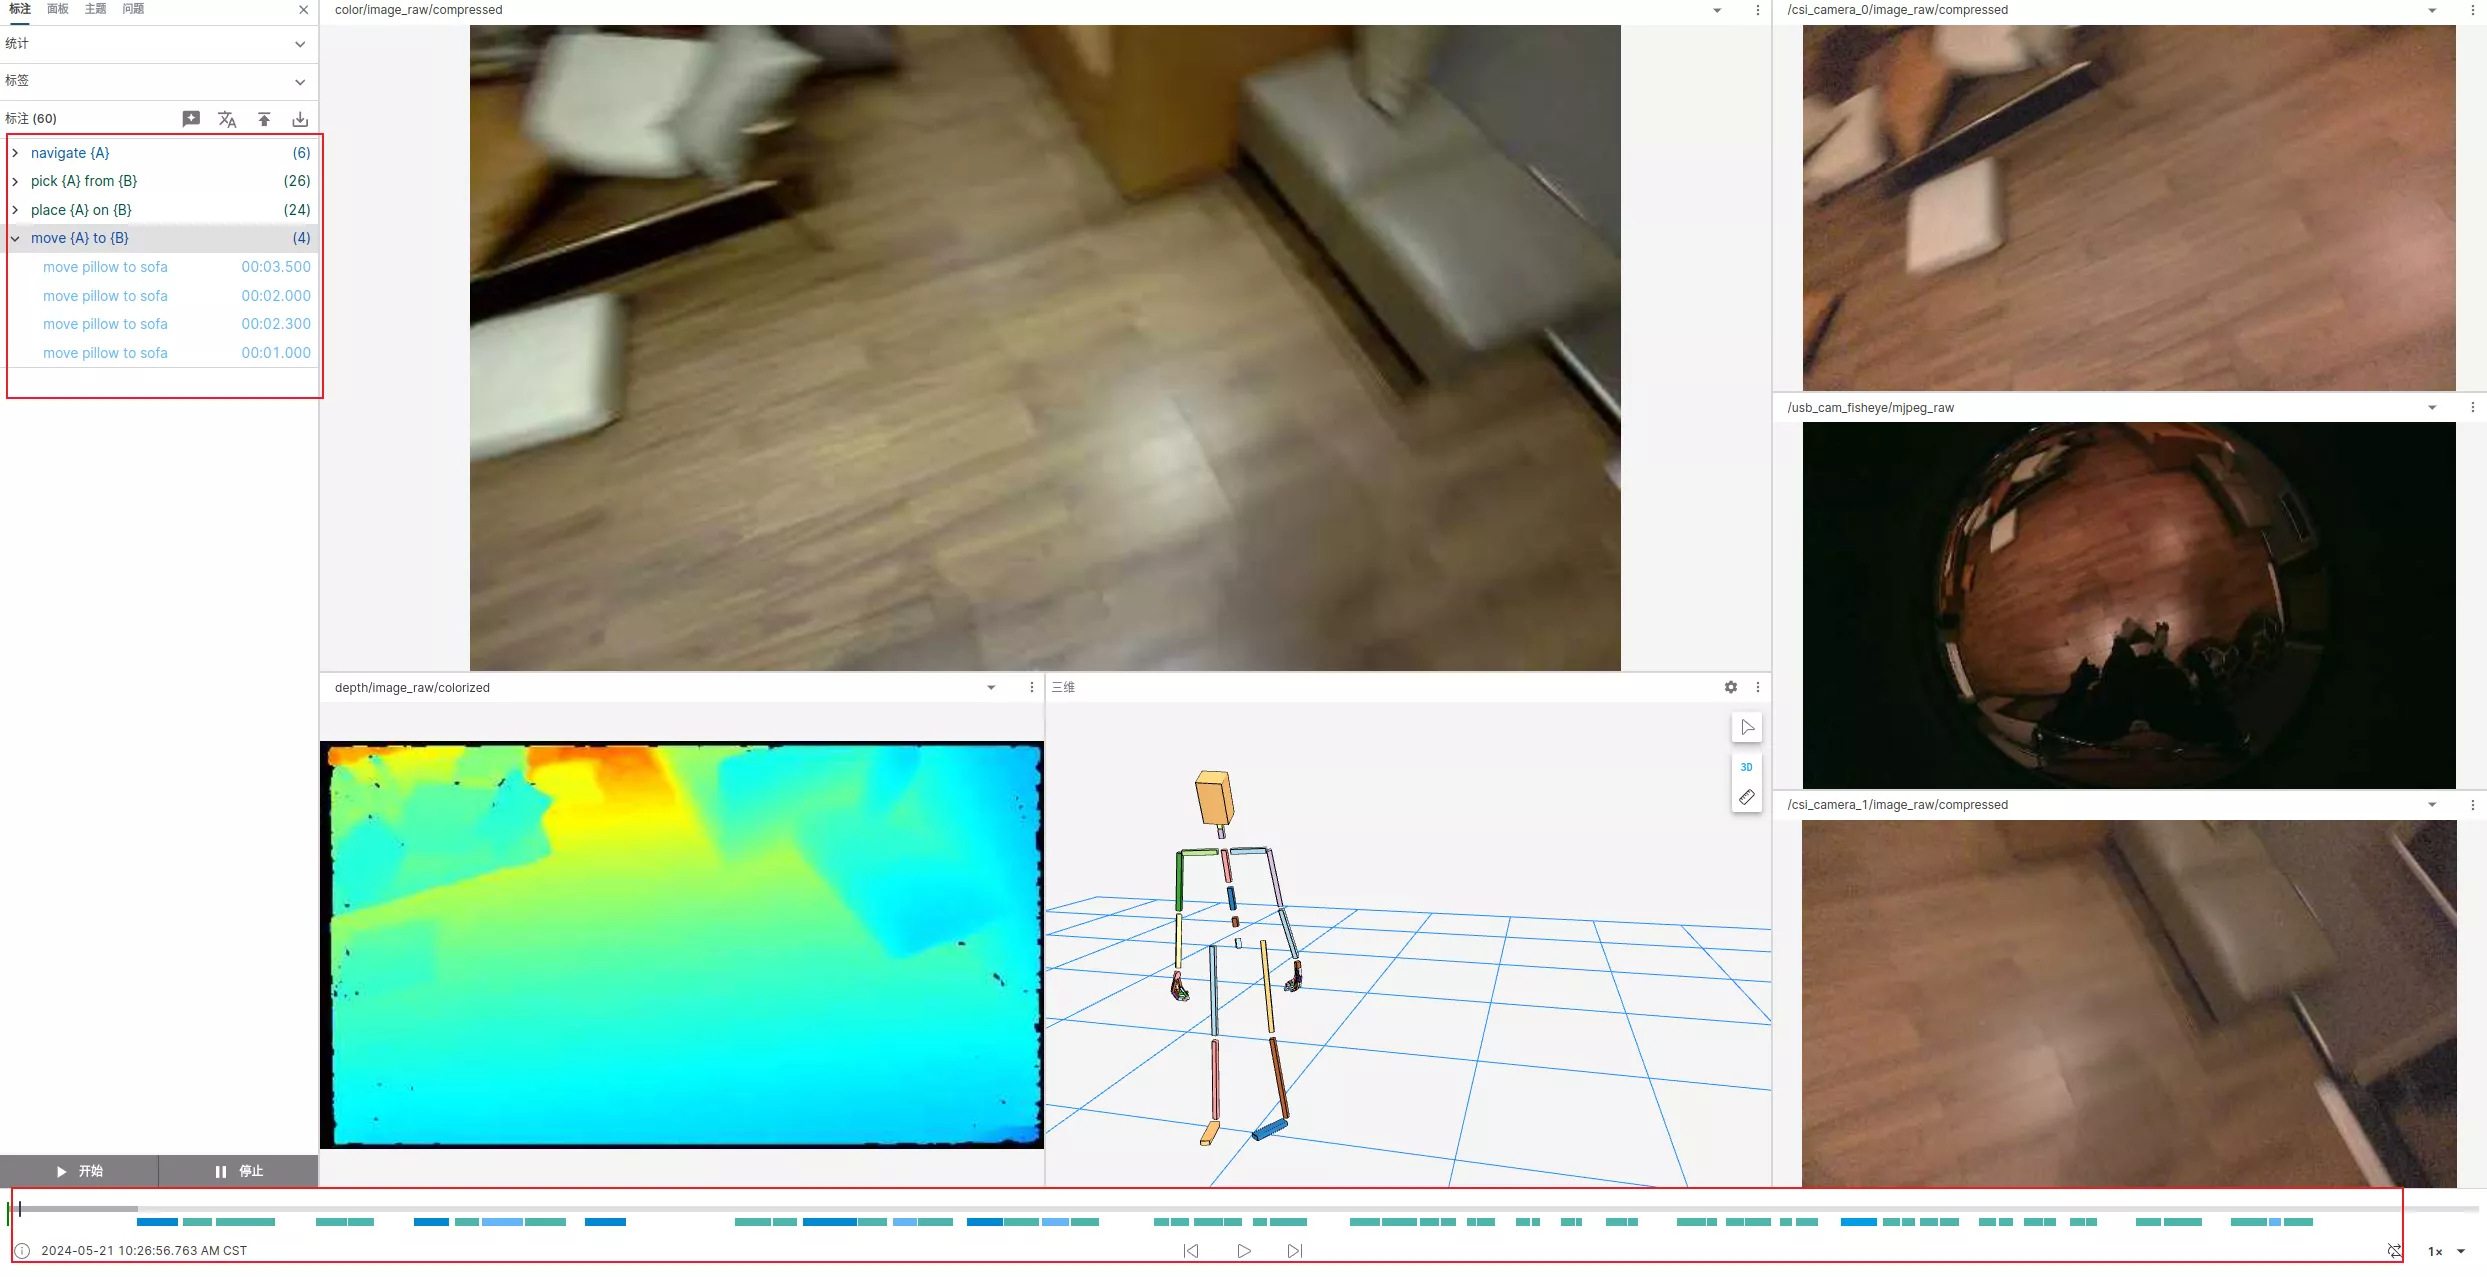The height and width of the screenshot is (1277, 2487).
Task: Open topic dropdown for color/image_raw/compressed panel
Action: point(1717,10)
